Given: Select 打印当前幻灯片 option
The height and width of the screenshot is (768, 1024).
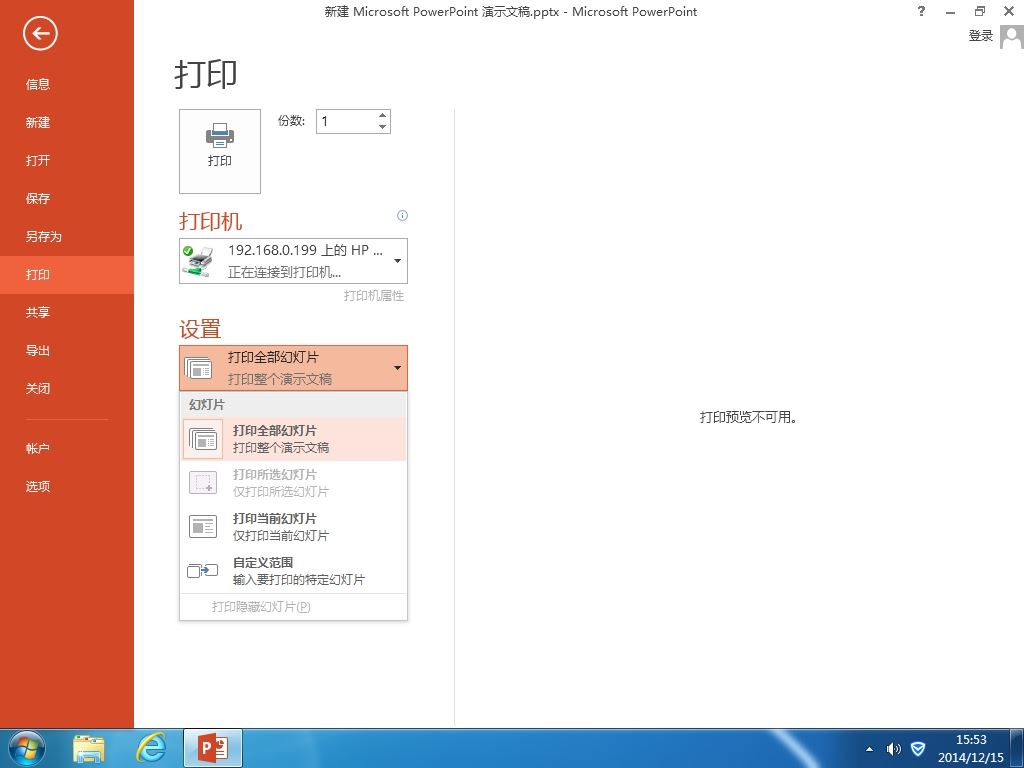Looking at the screenshot, I should tap(293, 526).
